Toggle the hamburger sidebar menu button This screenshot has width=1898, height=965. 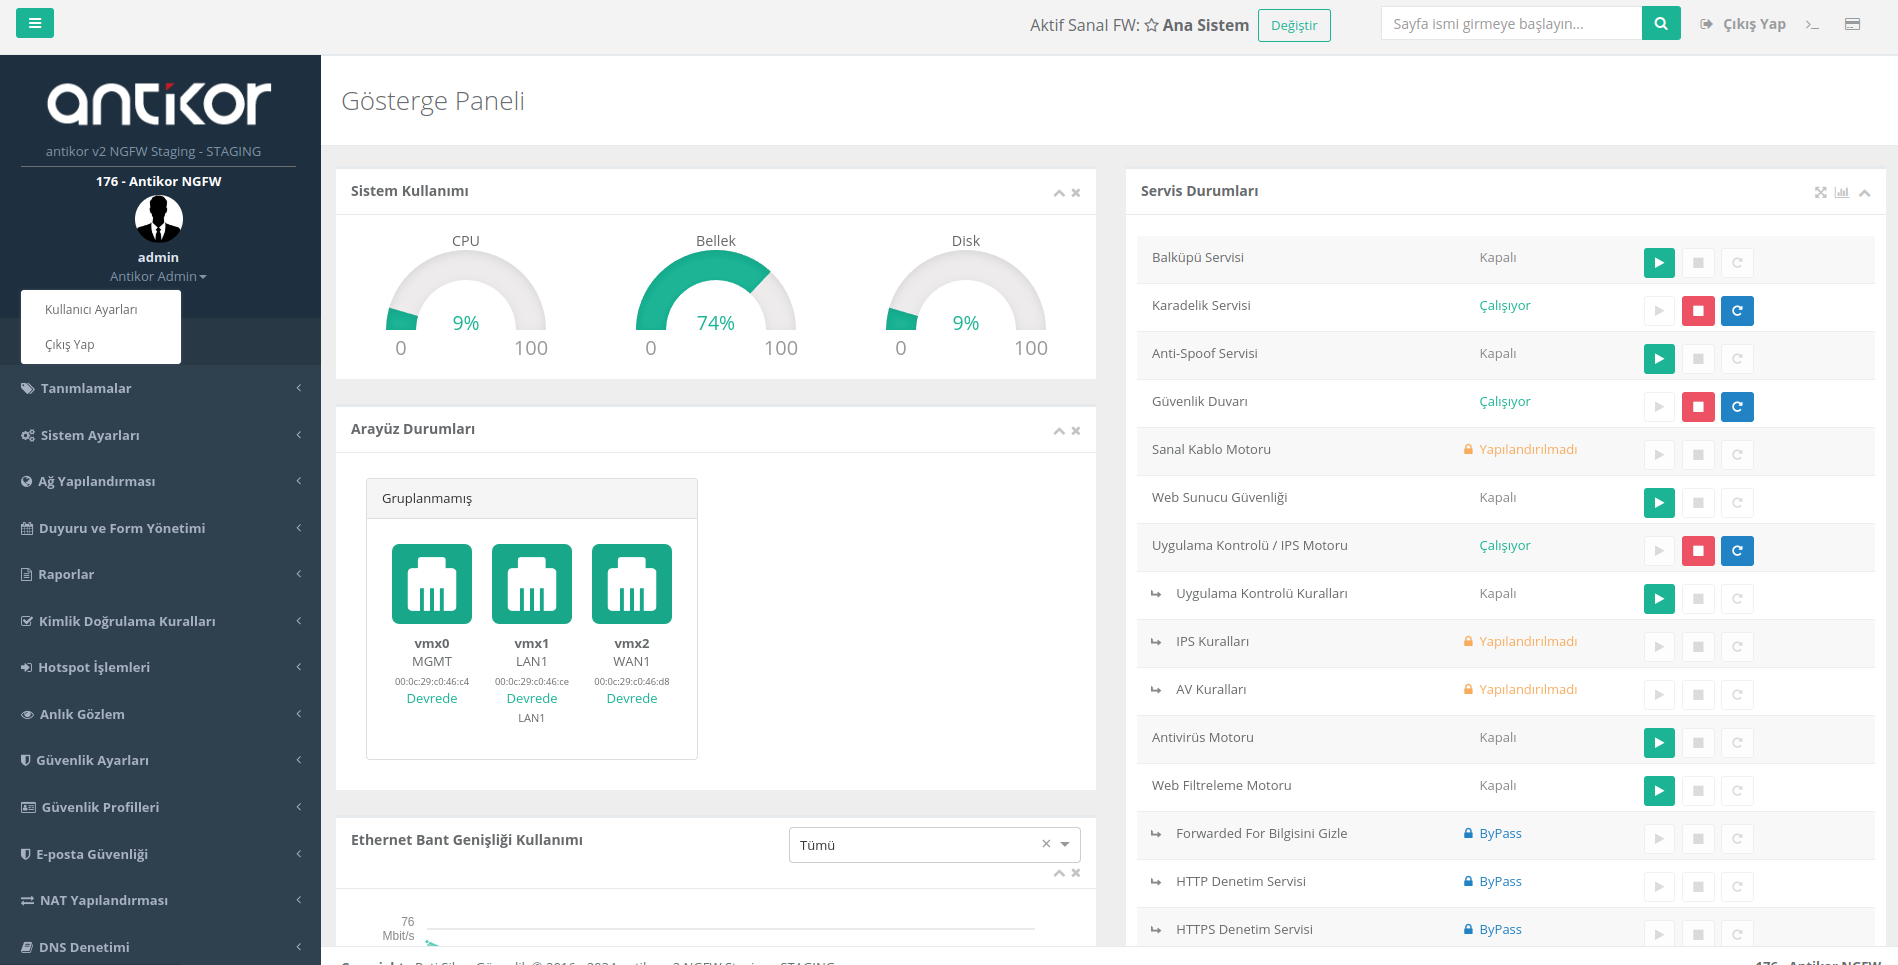pyautogui.click(x=35, y=23)
